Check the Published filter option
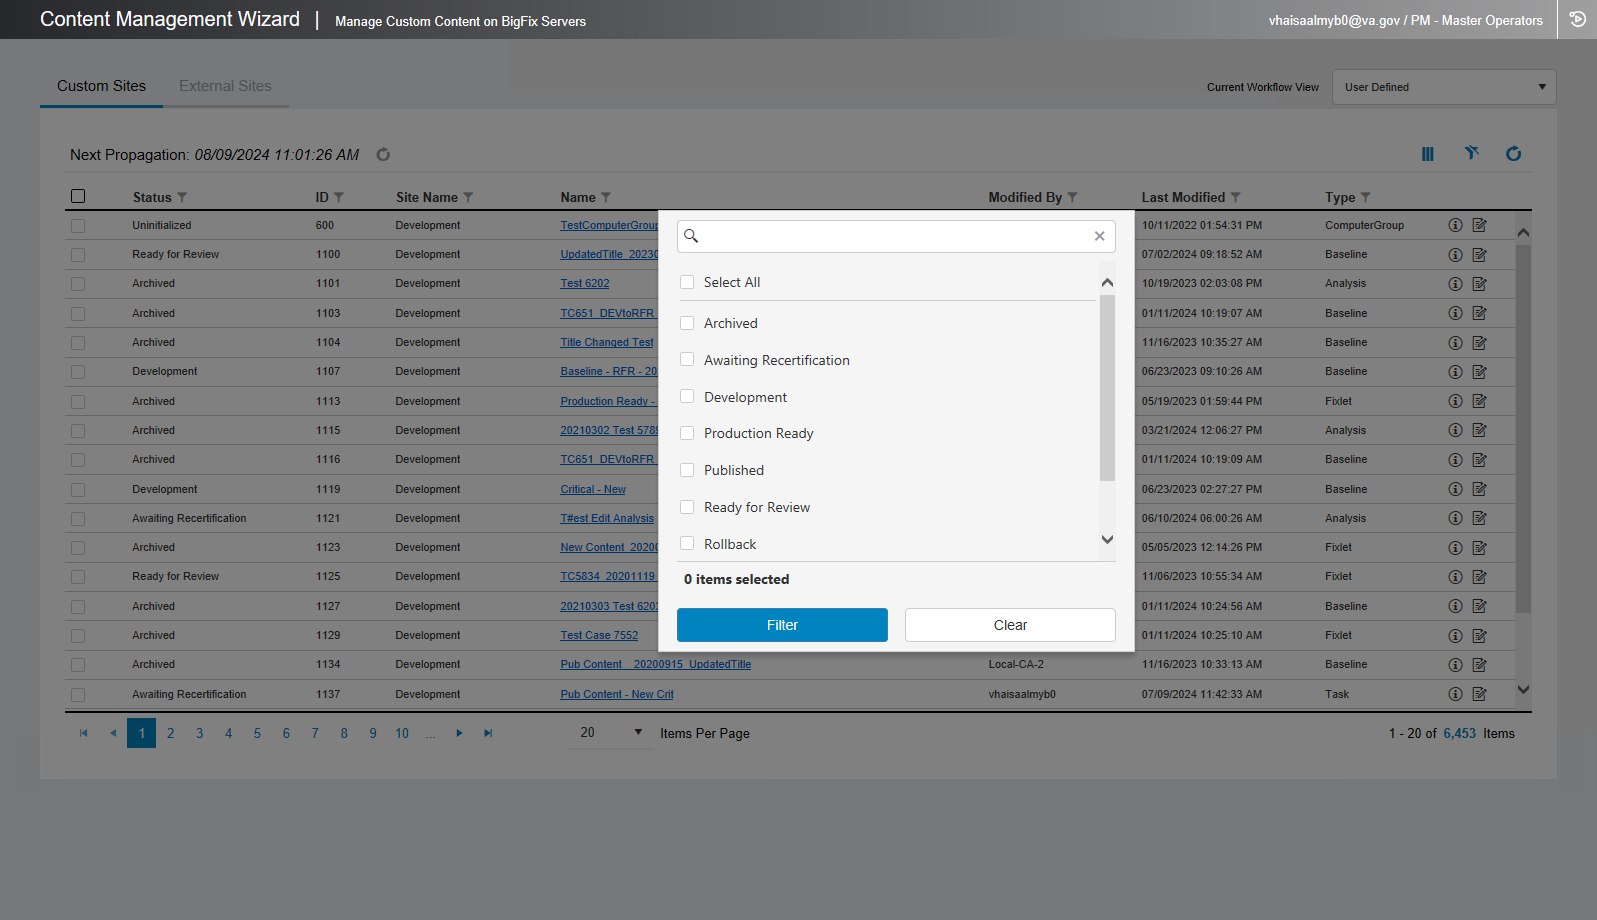The height and width of the screenshot is (920, 1597). [687, 470]
